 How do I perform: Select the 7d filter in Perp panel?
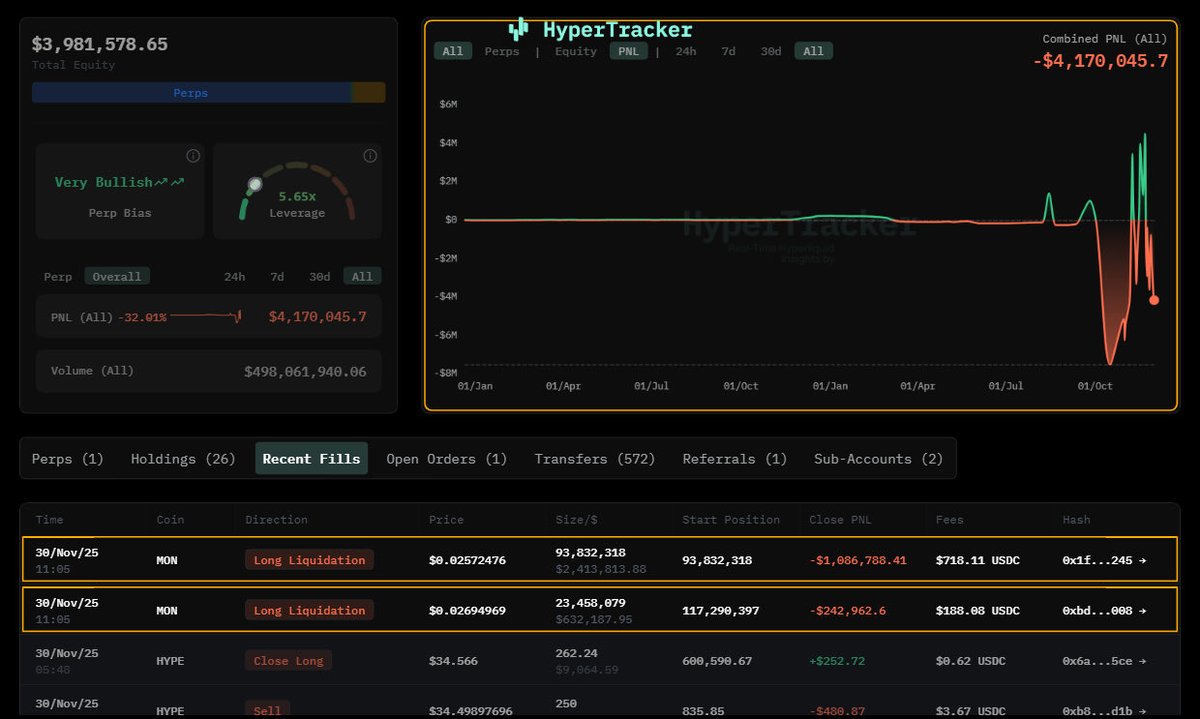(x=277, y=276)
